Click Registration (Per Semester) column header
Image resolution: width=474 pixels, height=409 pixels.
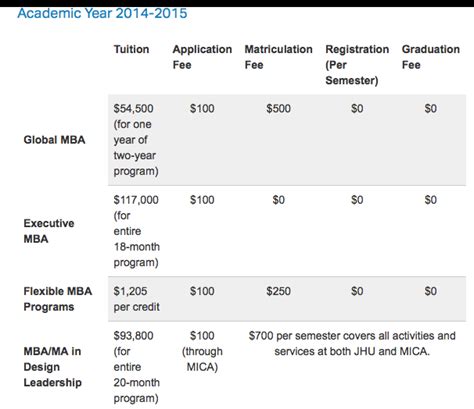[357, 65]
